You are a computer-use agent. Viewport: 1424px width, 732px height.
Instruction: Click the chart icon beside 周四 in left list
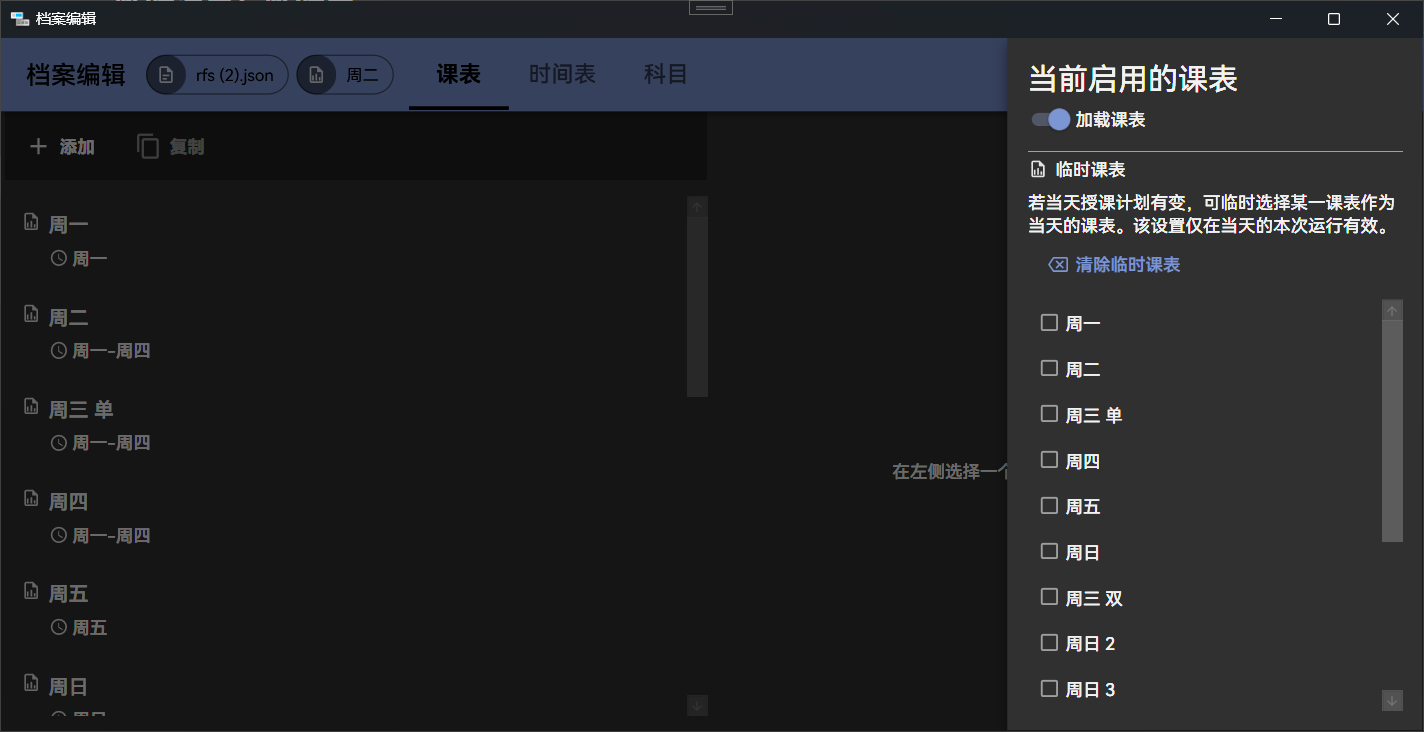[x=31, y=499]
